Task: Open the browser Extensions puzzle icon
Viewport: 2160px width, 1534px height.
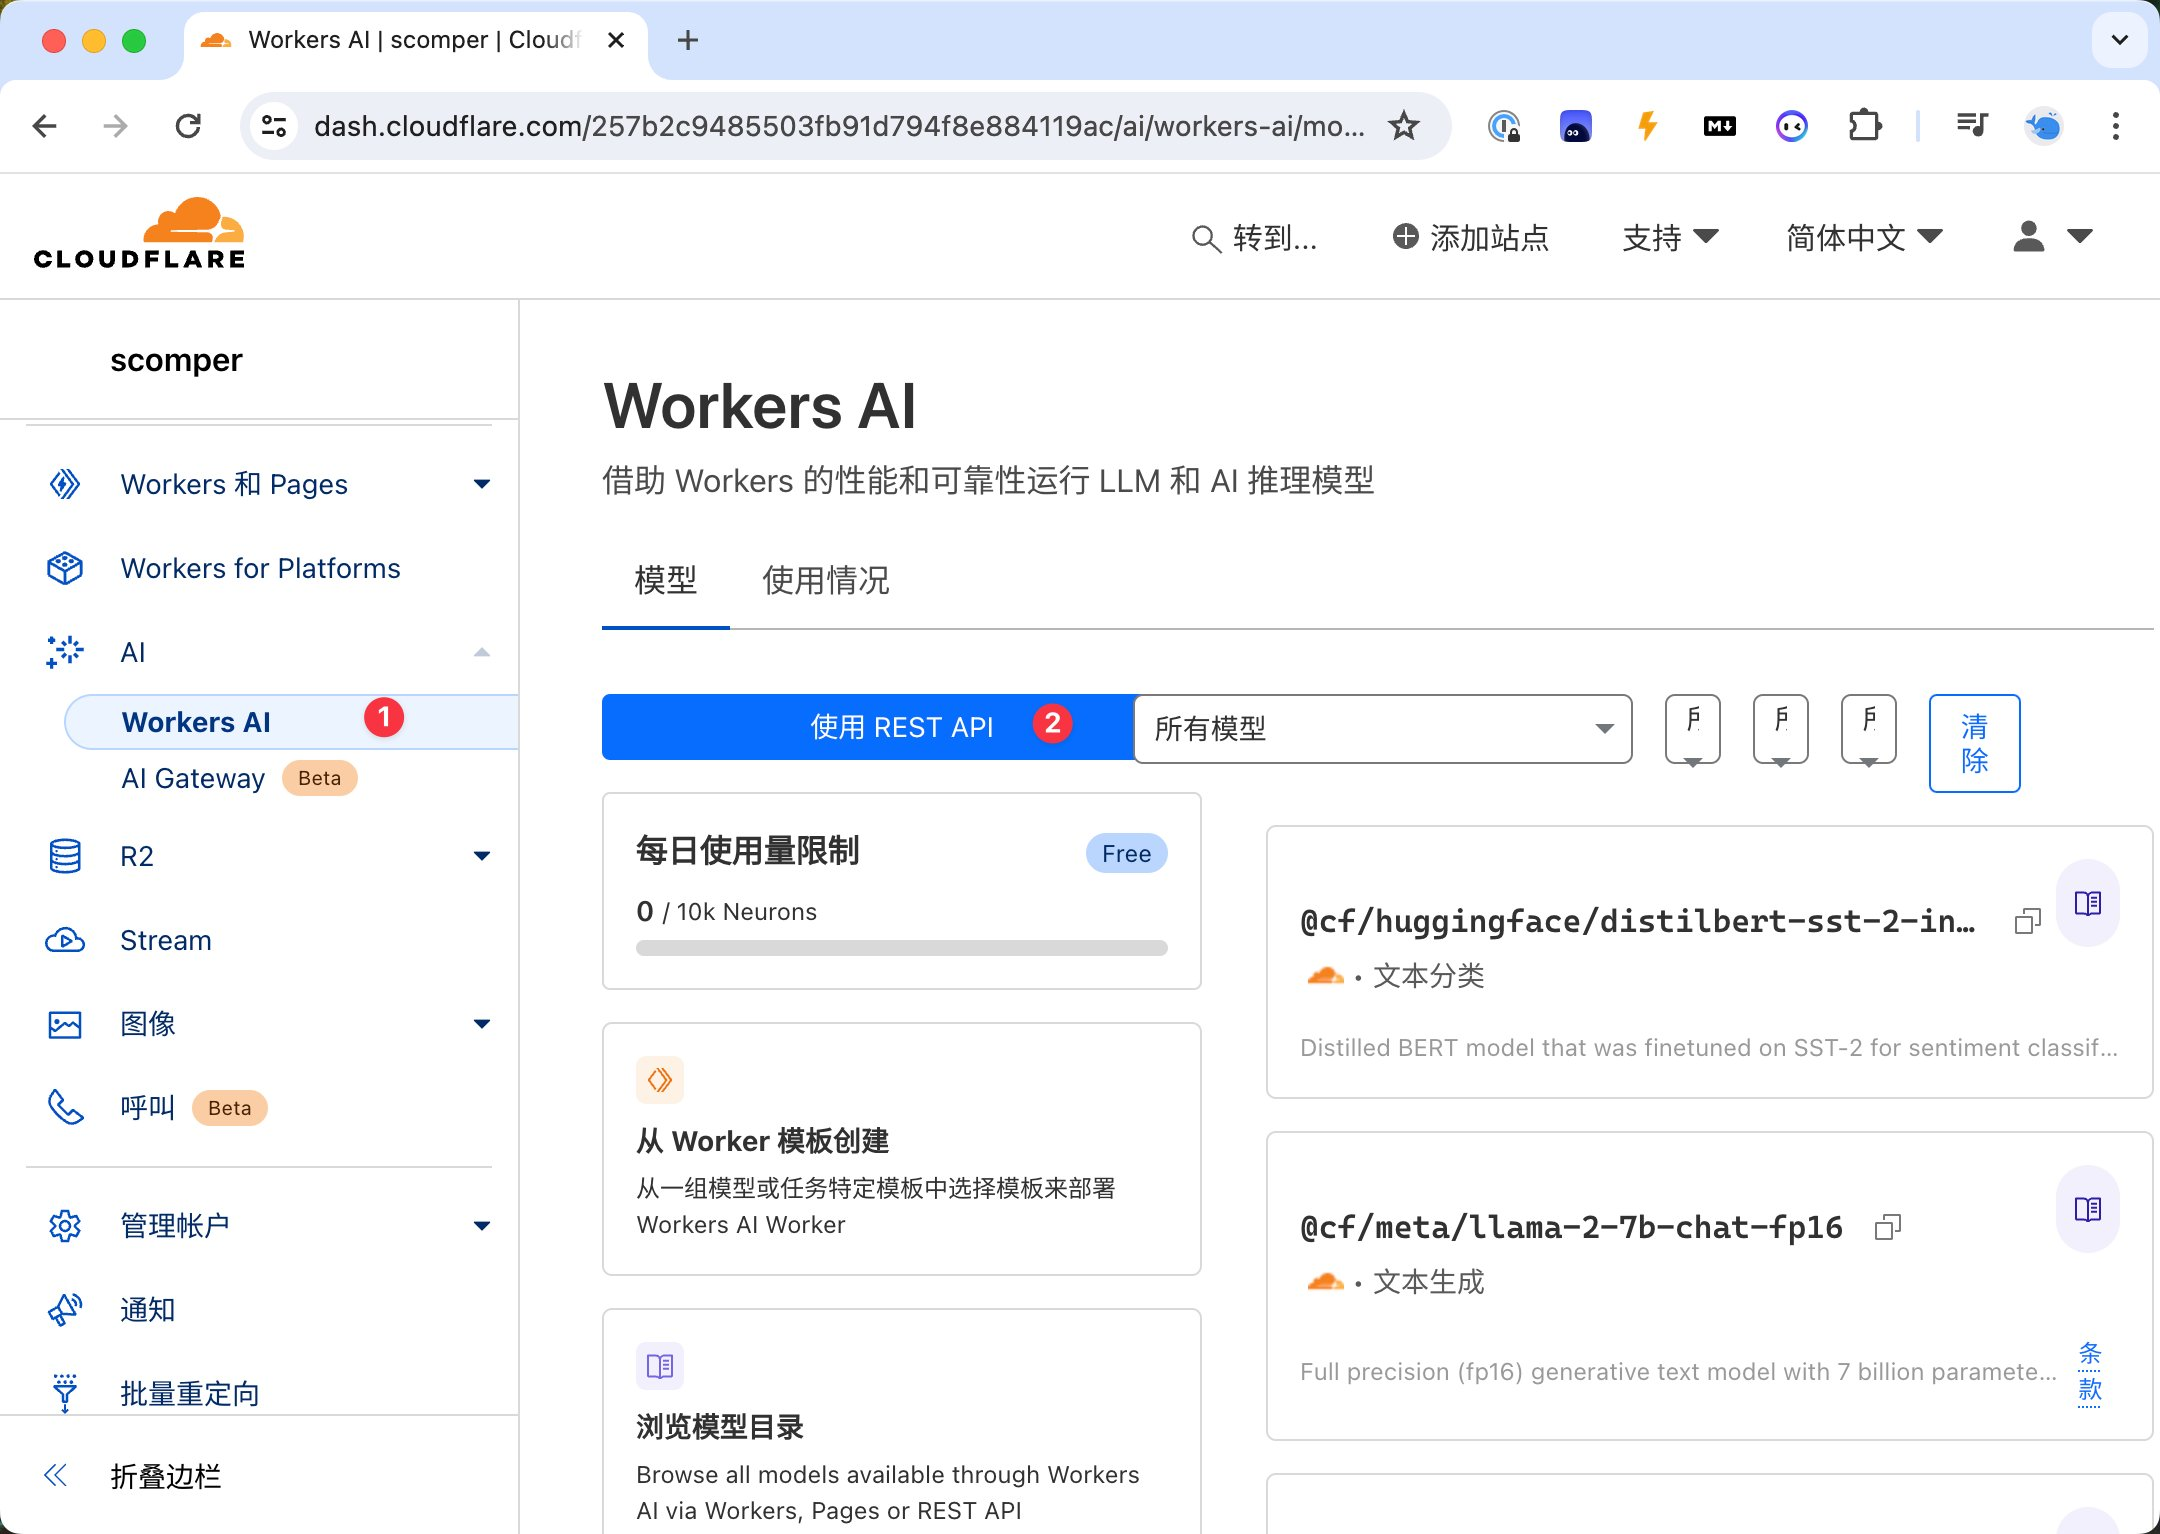Action: point(1864,126)
